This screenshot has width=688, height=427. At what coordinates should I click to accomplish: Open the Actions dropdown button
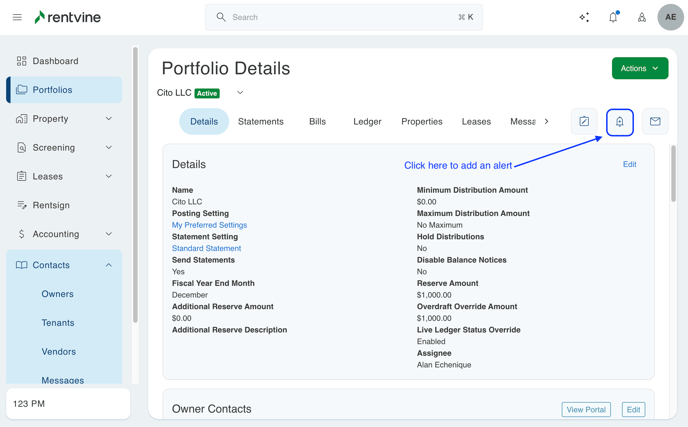639,68
